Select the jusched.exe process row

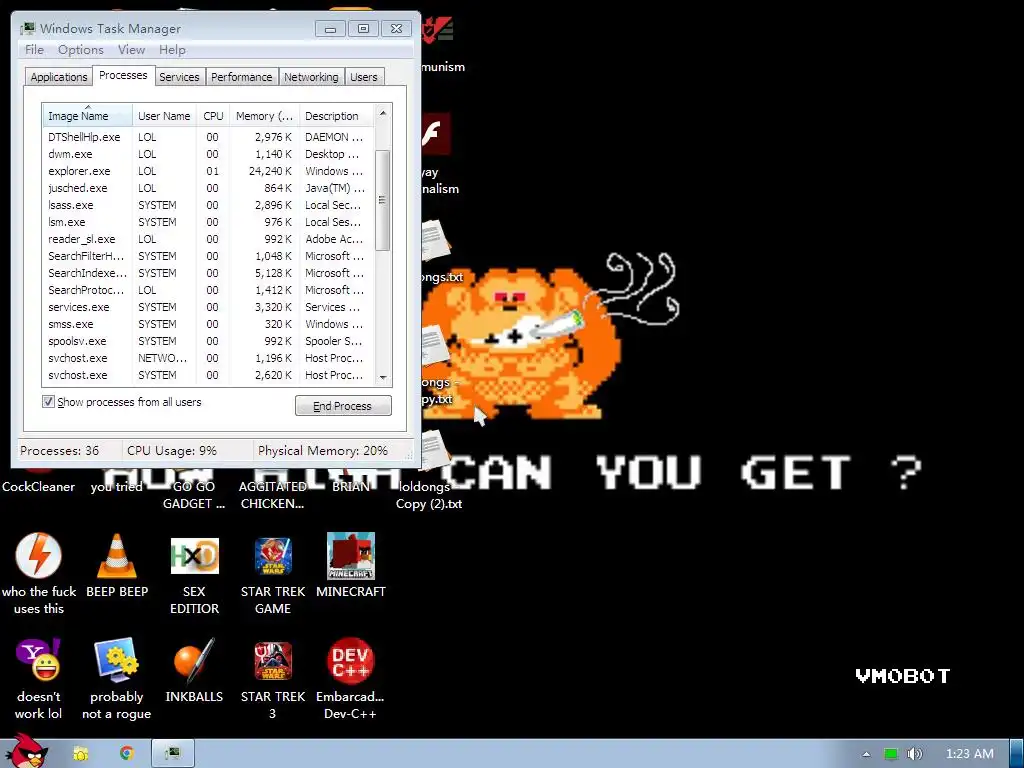pos(209,188)
